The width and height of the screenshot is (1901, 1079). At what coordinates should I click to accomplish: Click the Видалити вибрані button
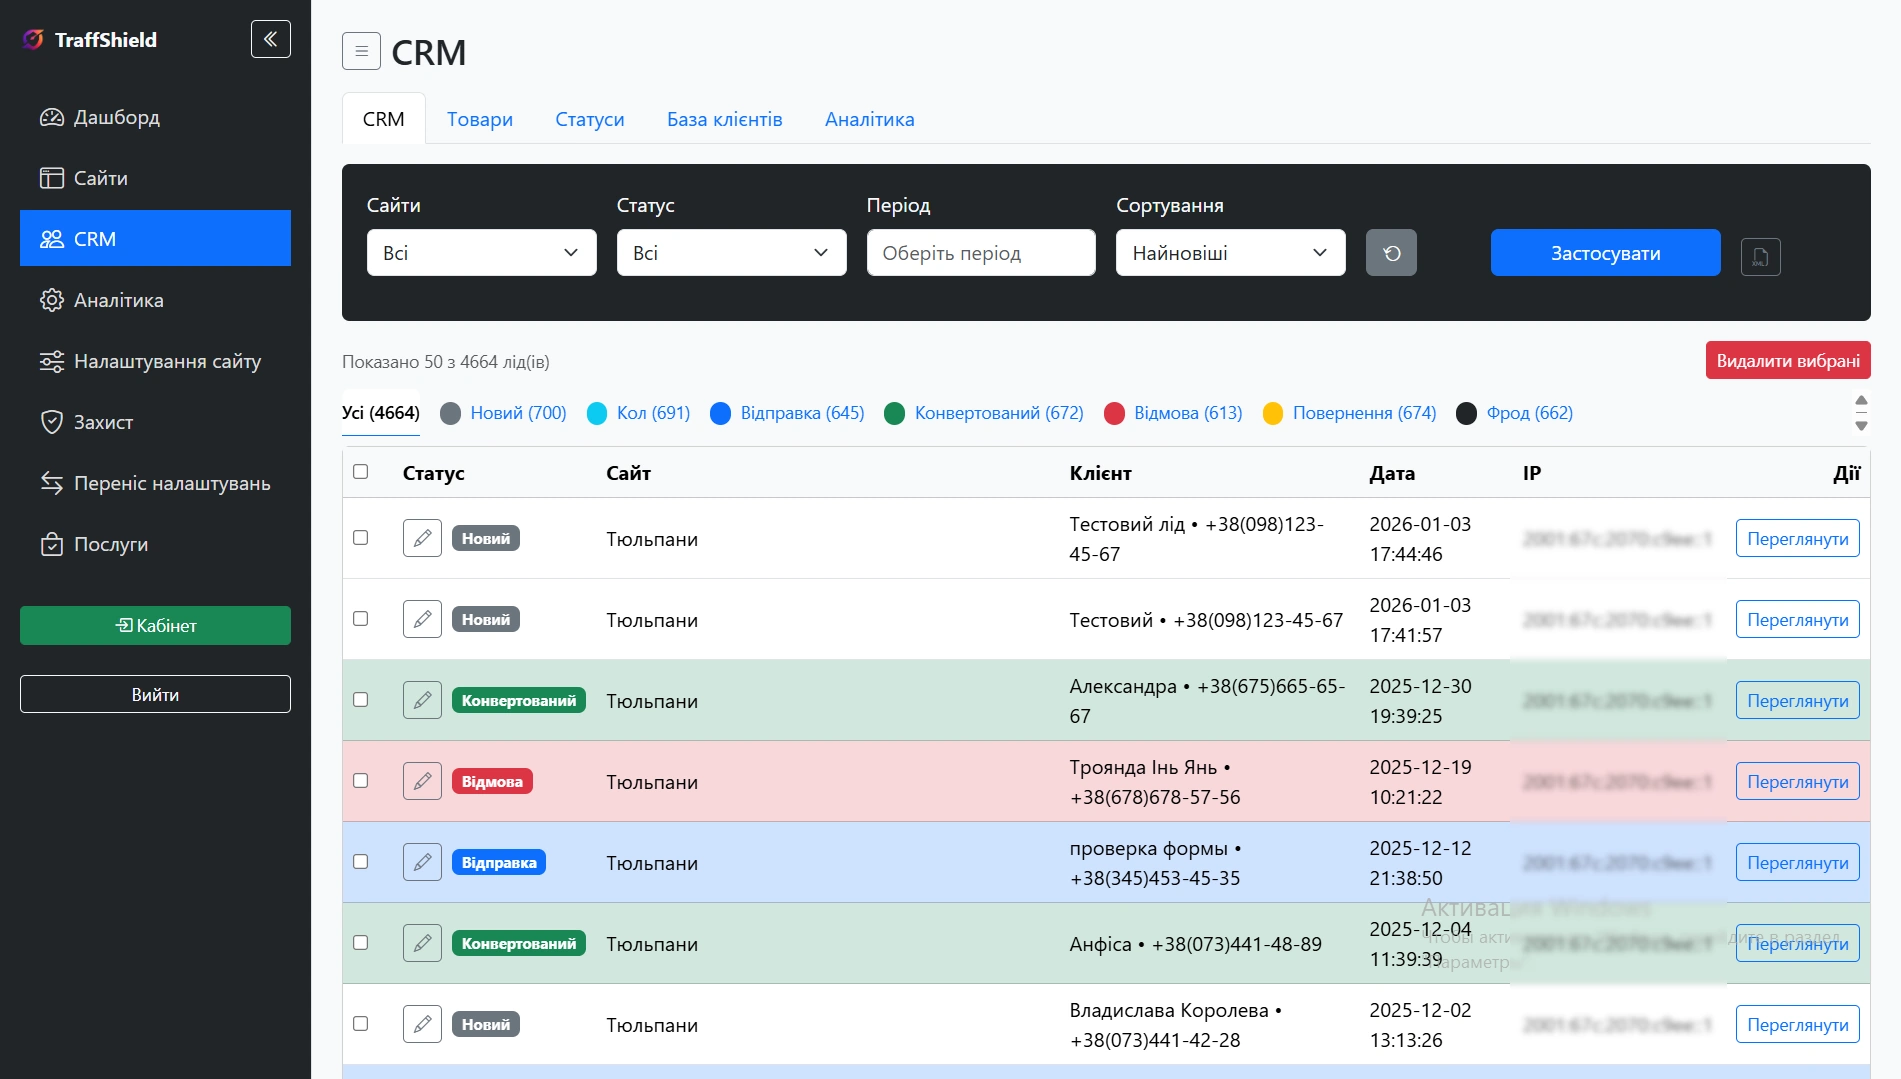(x=1788, y=361)
